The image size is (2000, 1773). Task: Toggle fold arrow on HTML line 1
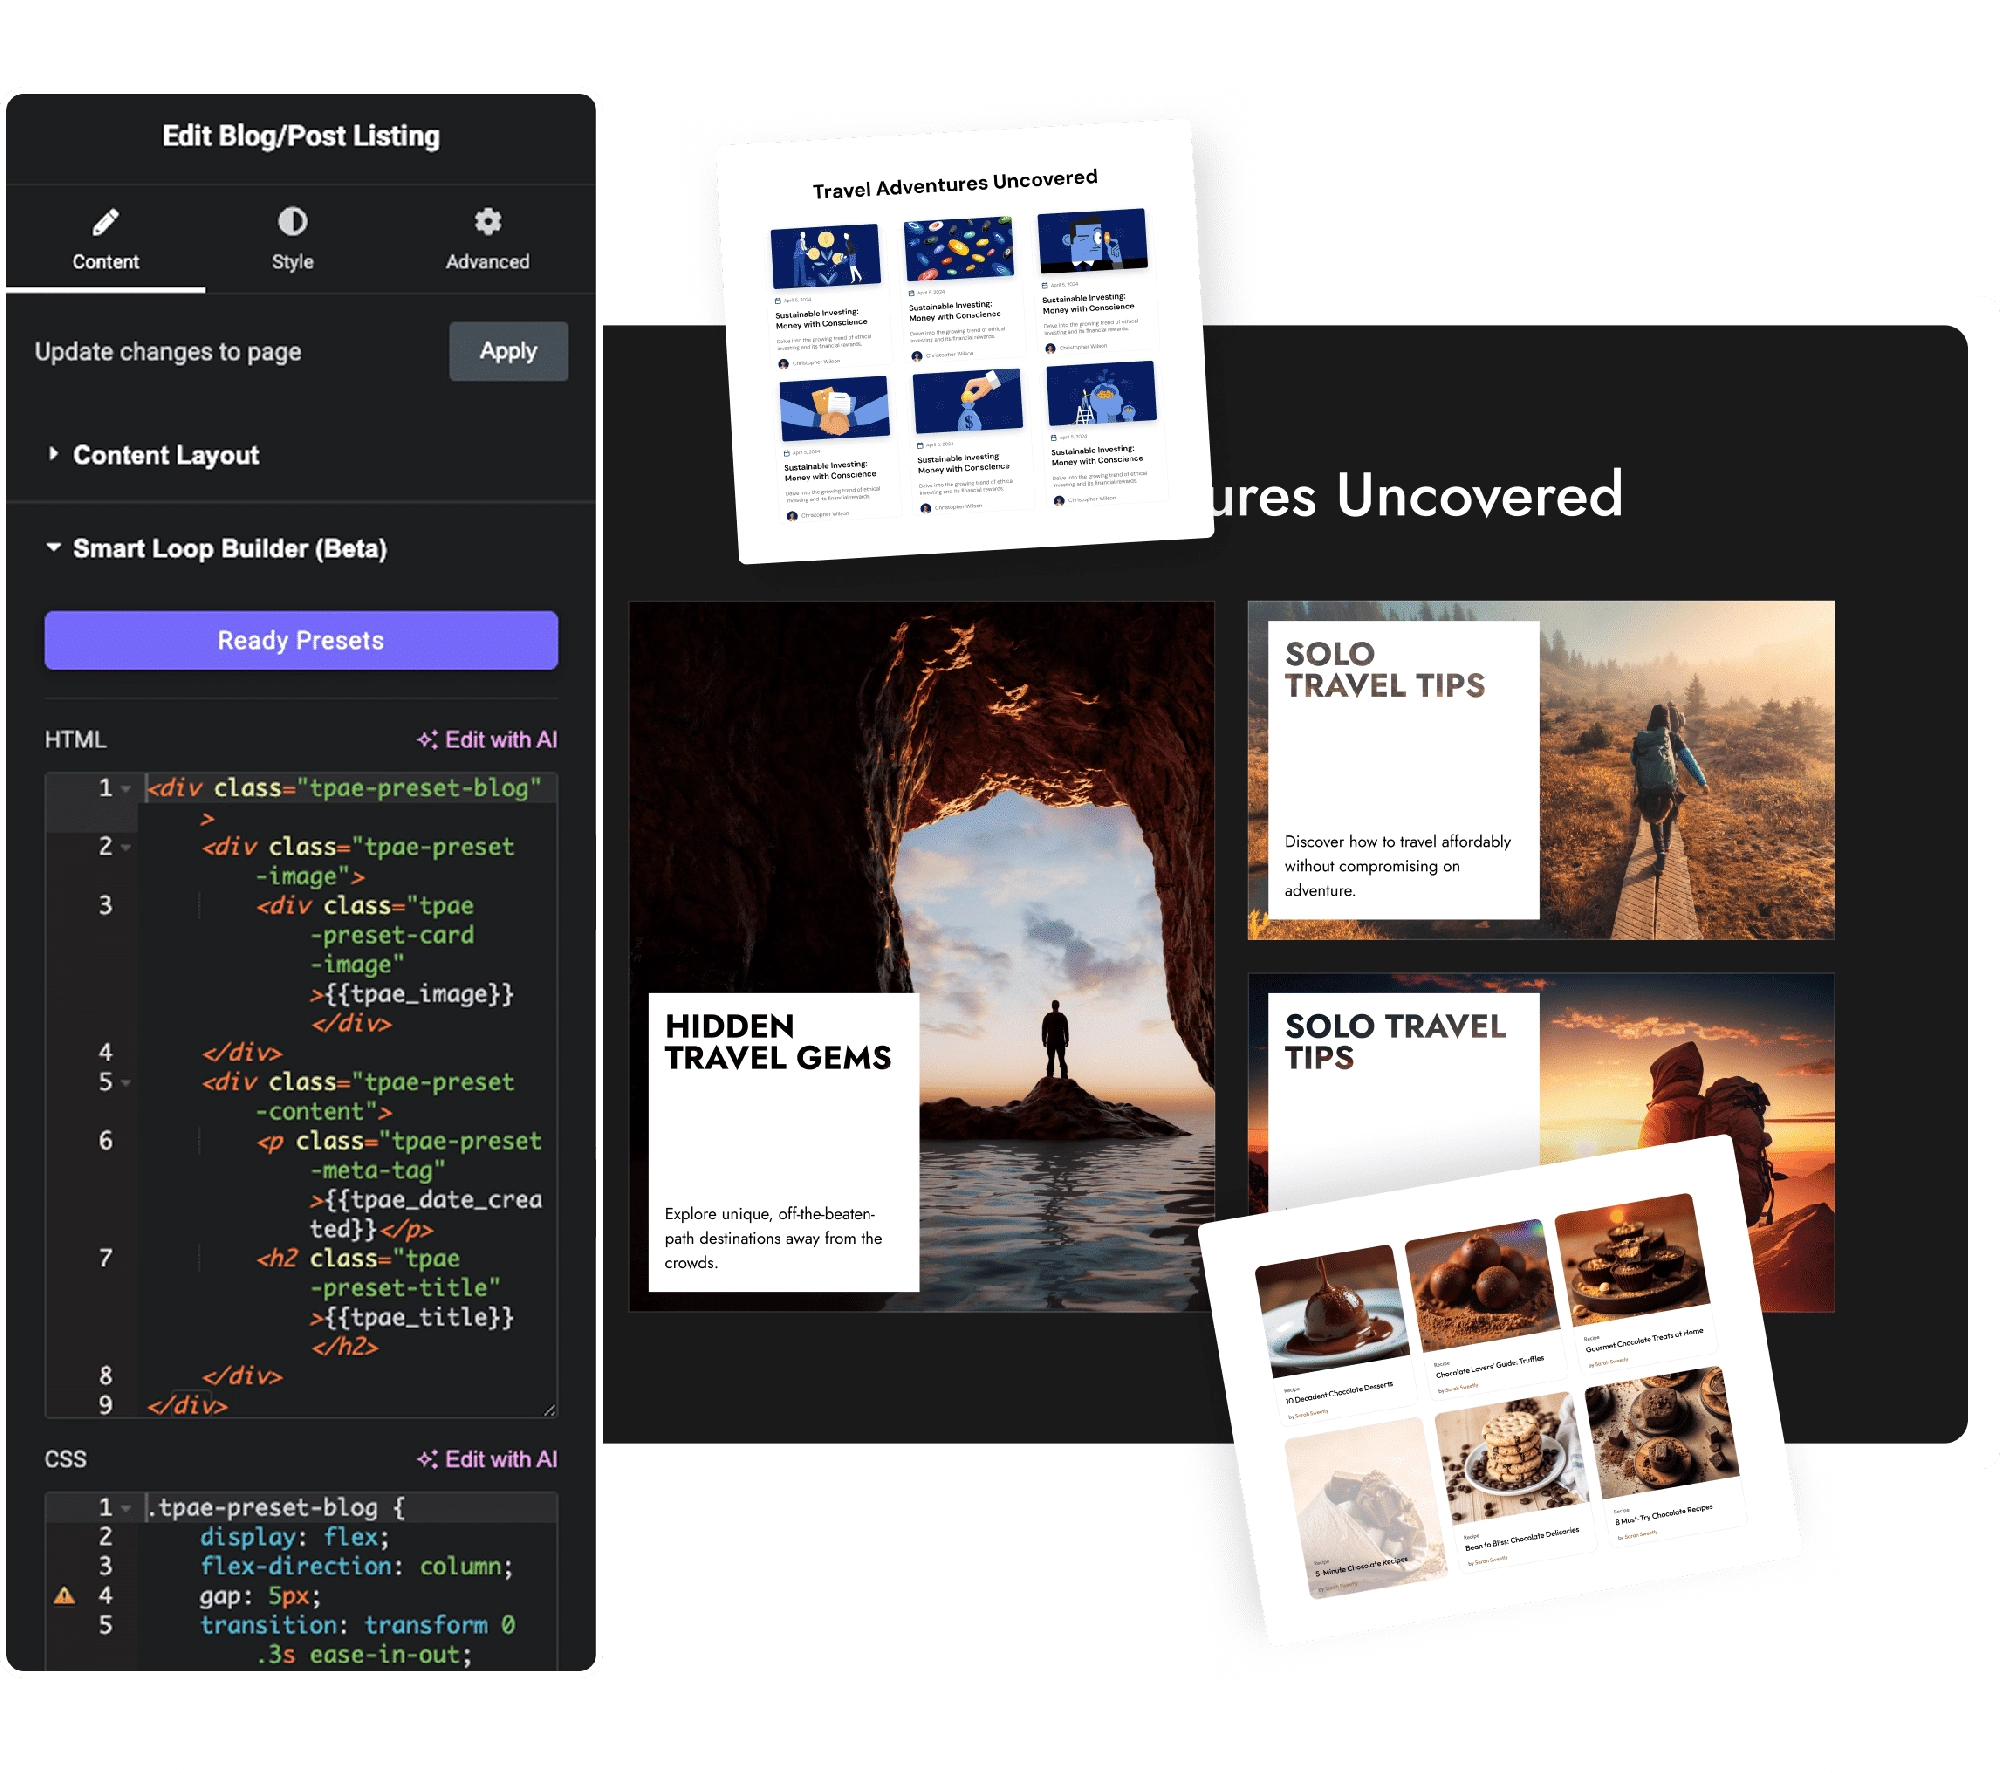pyautogui.click(x=126, y=789)
